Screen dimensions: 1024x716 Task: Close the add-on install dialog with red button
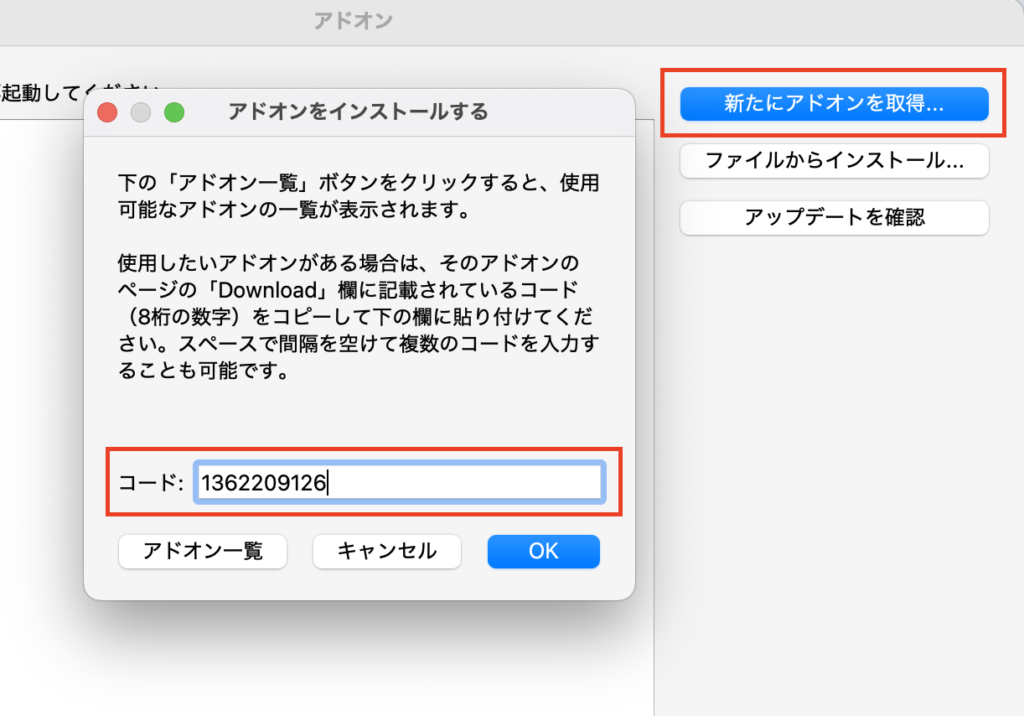pos(108,112)
